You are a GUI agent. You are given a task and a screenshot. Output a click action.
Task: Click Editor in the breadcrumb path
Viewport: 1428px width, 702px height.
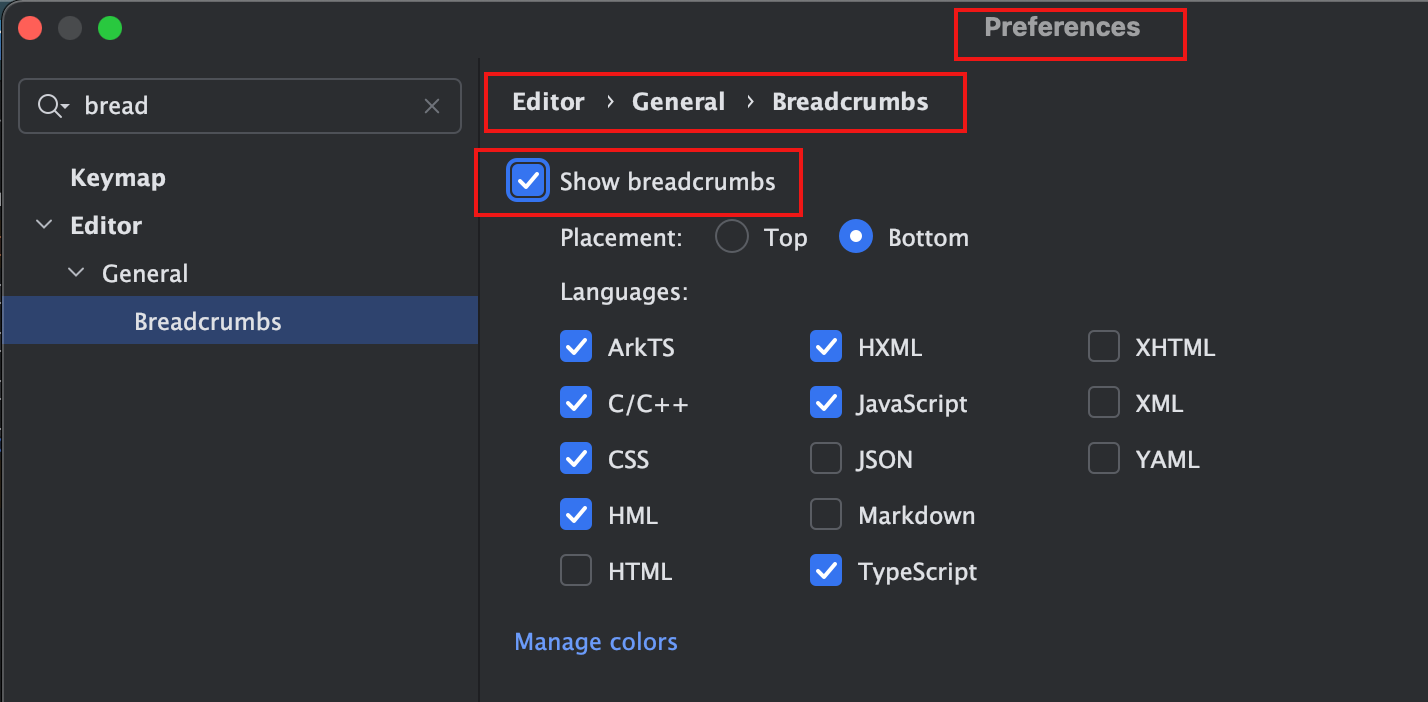coord(548,102)
